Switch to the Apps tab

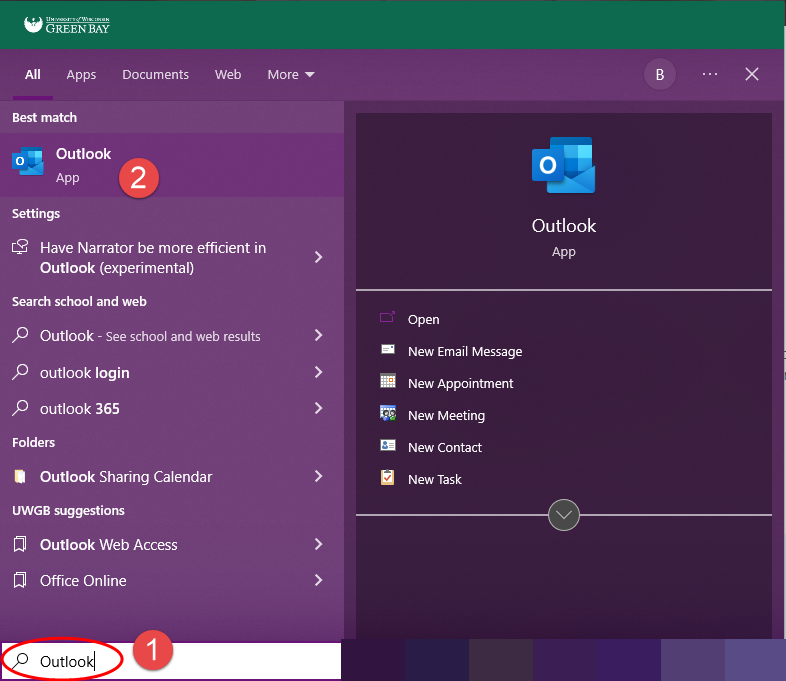(x=81, y=75)
